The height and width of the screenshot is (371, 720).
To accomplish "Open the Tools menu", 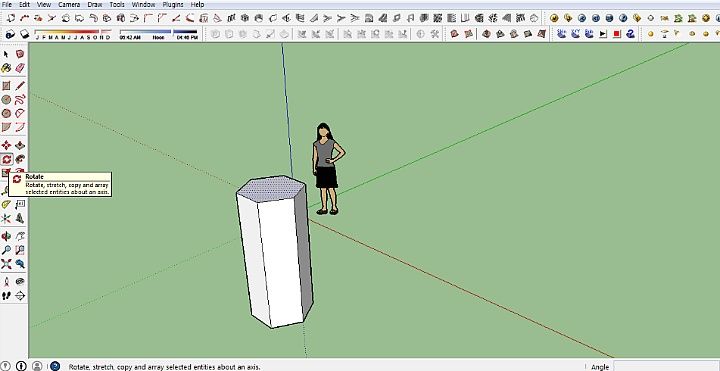I will [117, 5].
